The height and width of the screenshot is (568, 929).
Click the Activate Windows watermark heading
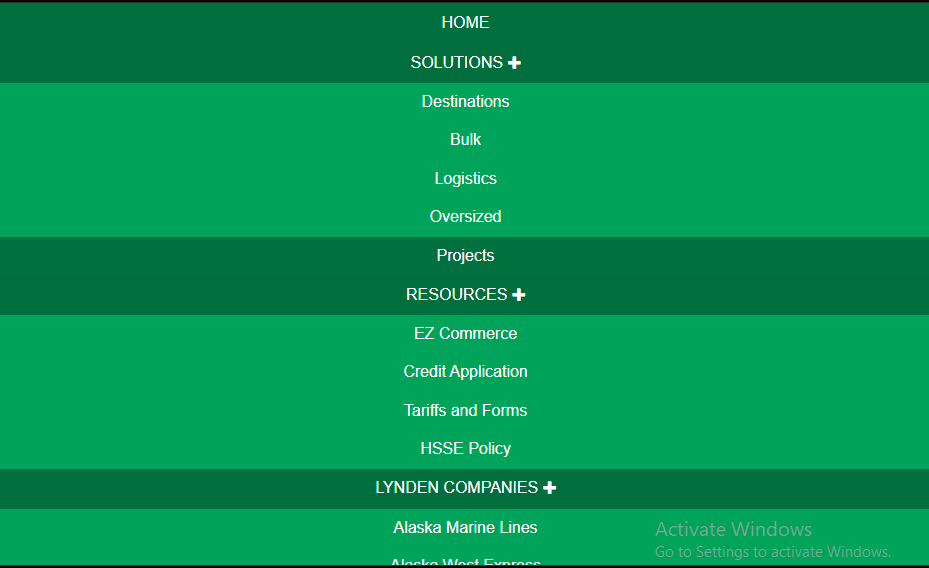[733, 529]
